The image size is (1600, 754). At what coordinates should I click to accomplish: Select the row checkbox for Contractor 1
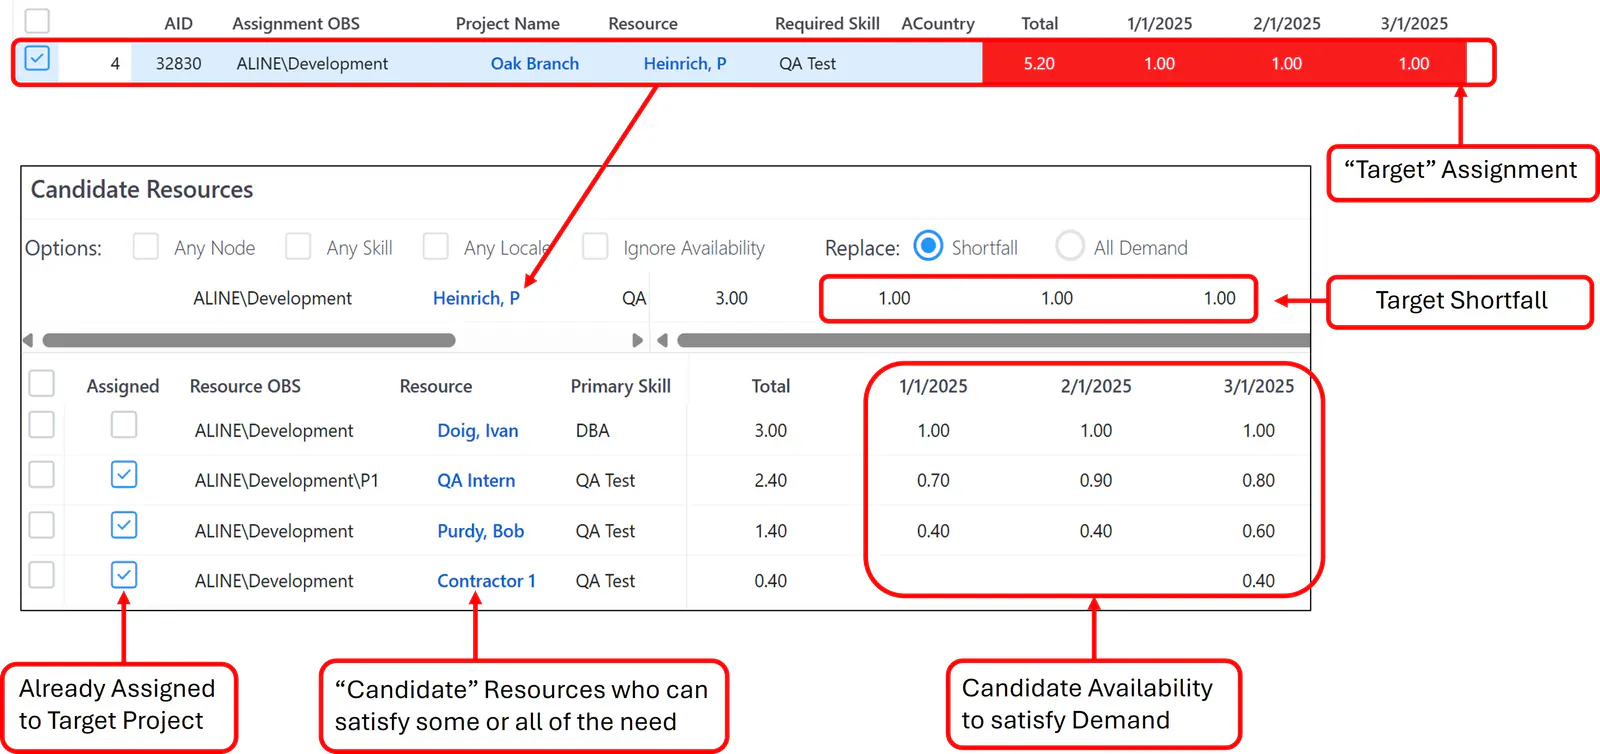coord(42,575)
